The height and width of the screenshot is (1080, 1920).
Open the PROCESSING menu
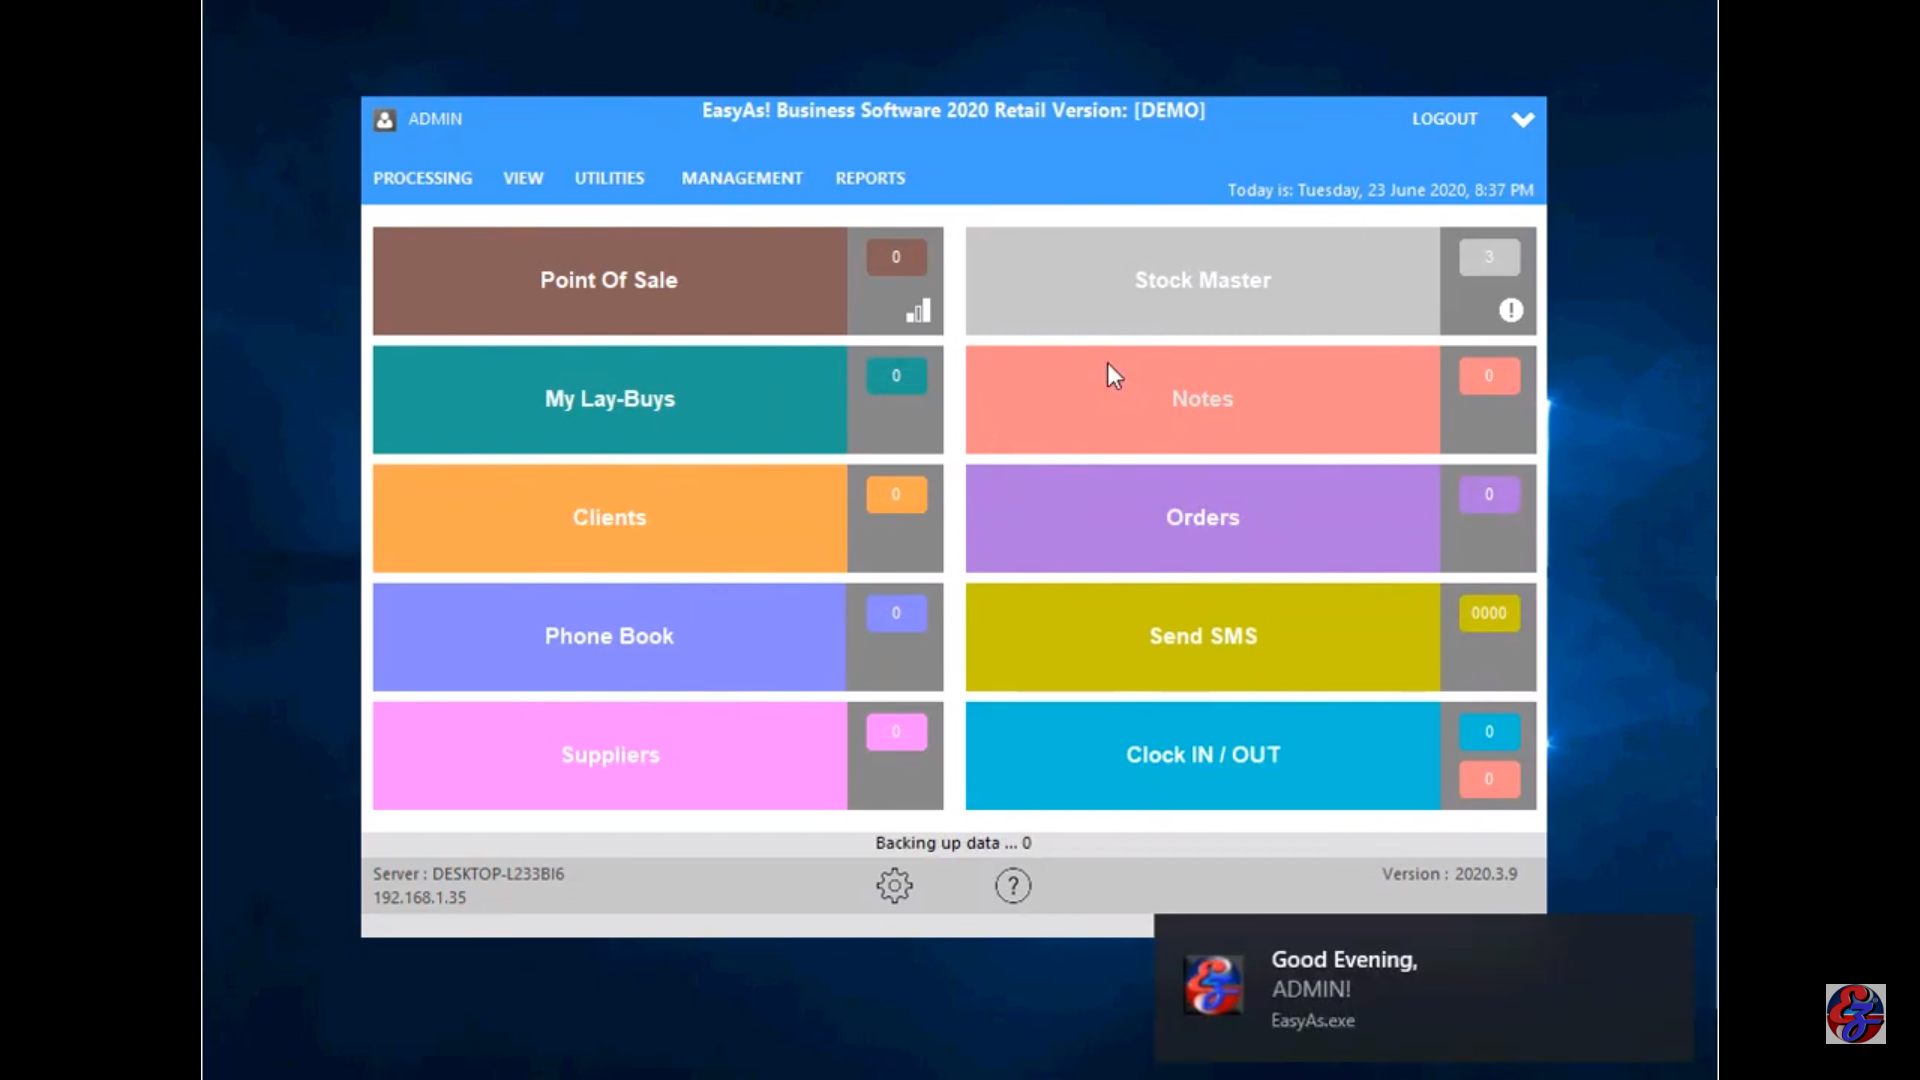pyautogui.click(x=422, y=178)
